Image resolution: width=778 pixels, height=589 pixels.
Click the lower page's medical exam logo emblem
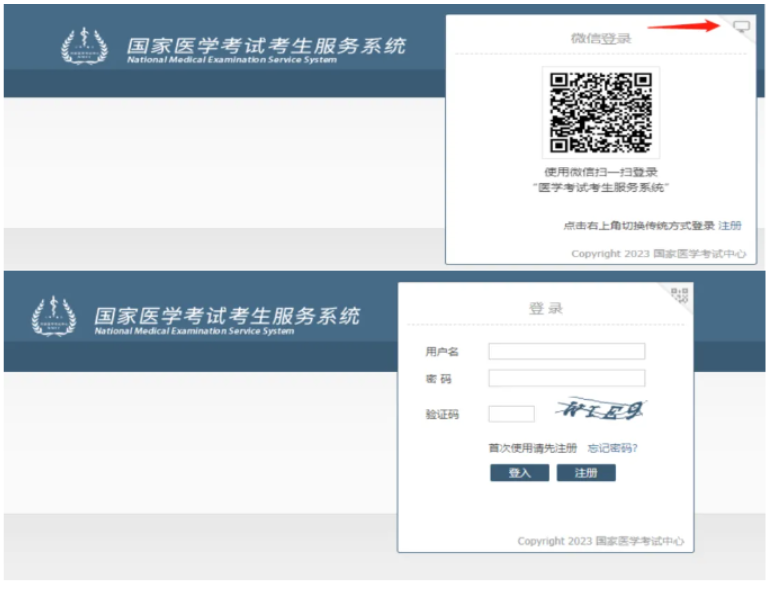[x=54, y=317]
